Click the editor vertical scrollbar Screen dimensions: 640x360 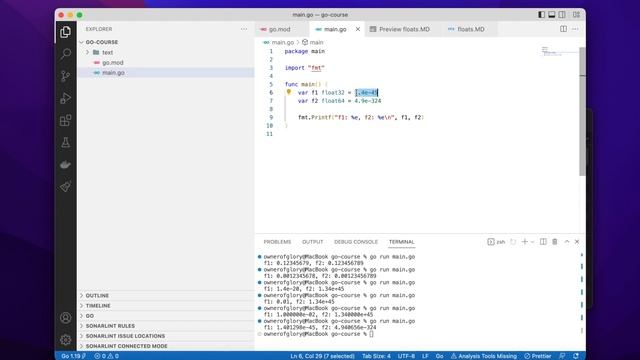point(582,111)
